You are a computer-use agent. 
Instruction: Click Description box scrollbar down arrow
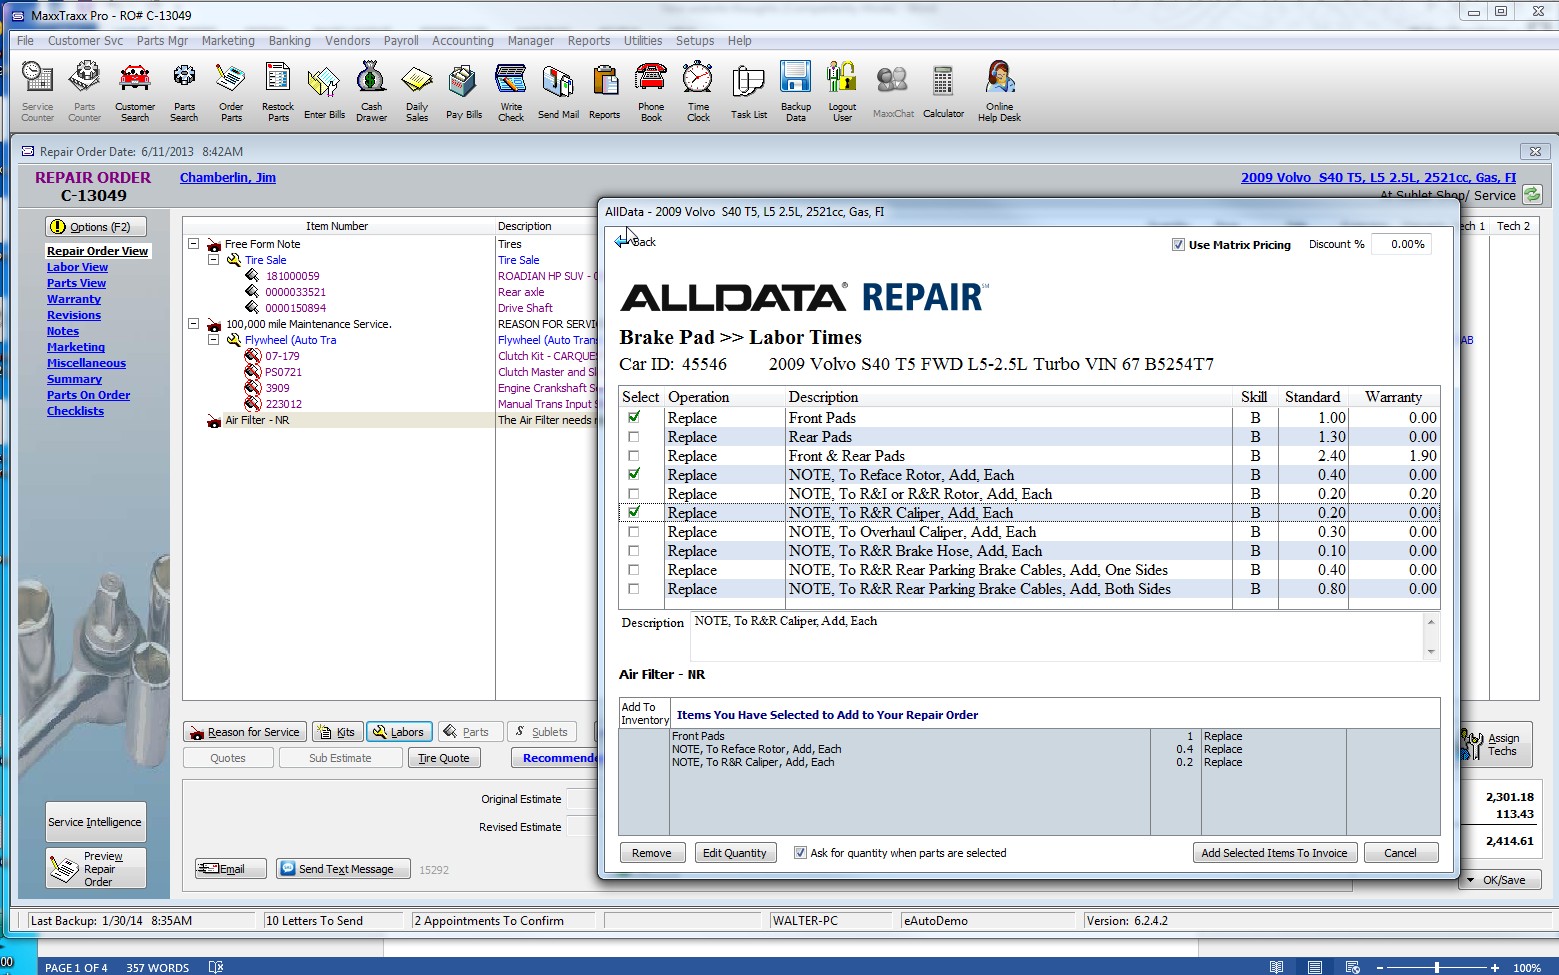click(x=1431, y=652)
